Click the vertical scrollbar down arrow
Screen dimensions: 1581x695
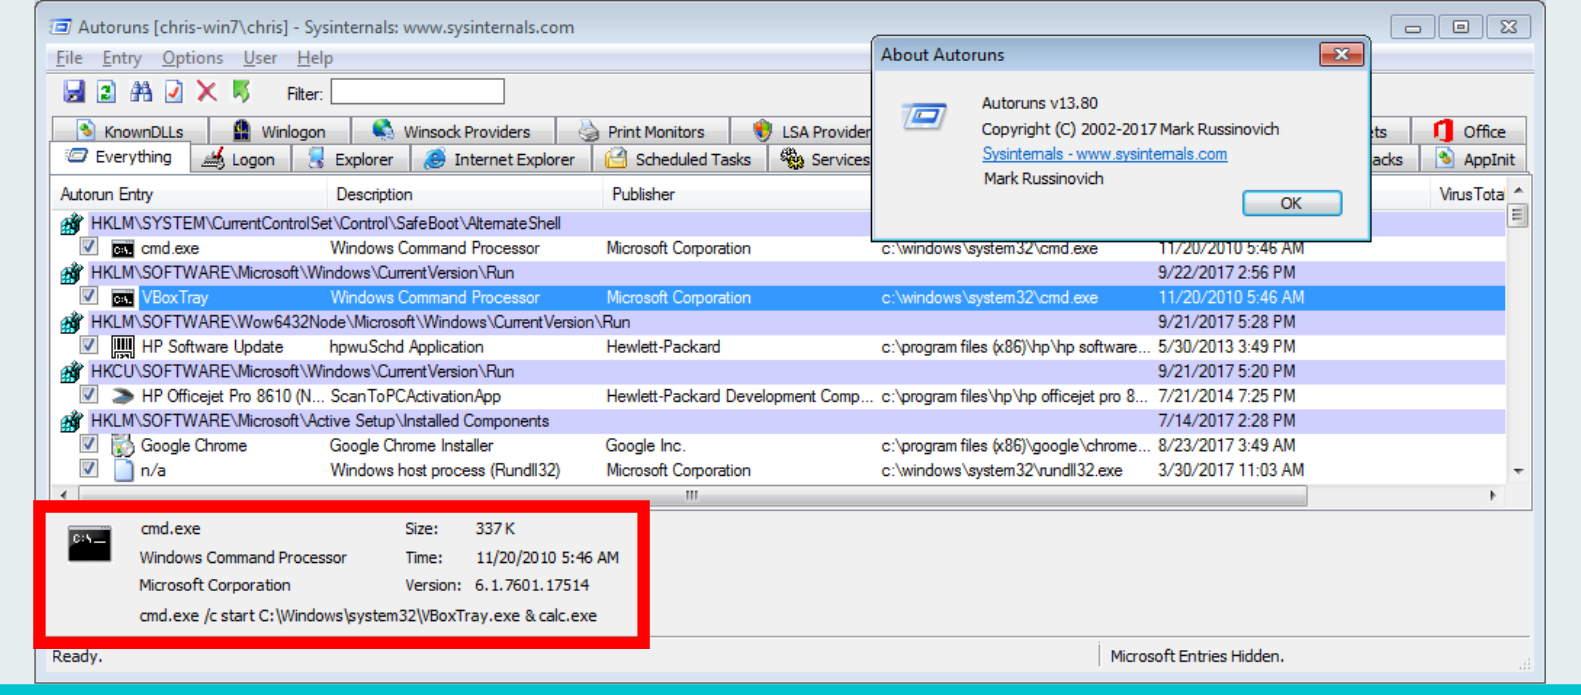[x=1518, y=471]
